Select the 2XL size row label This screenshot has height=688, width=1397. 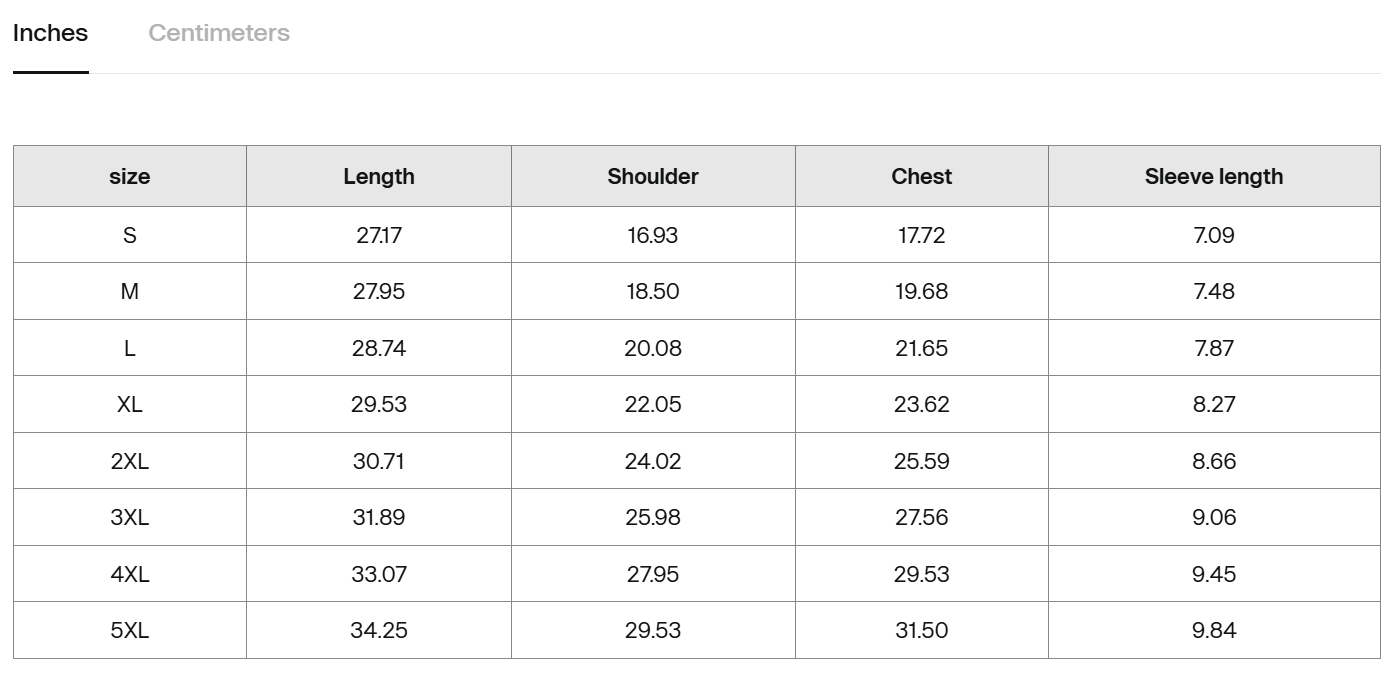130,461
